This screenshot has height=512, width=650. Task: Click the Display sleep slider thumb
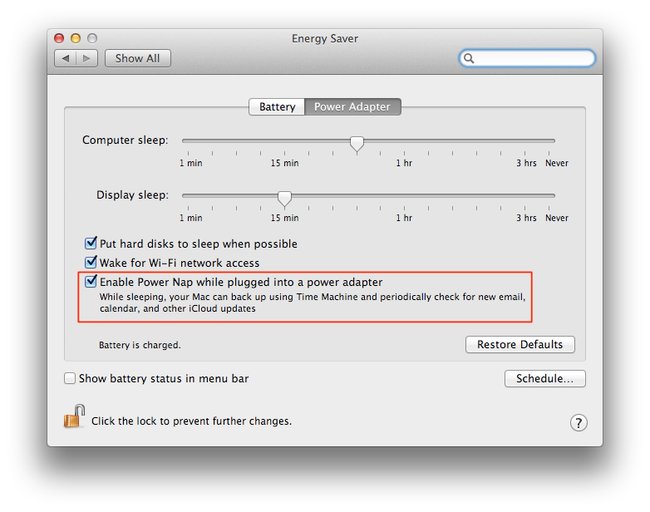coord(284,199)
